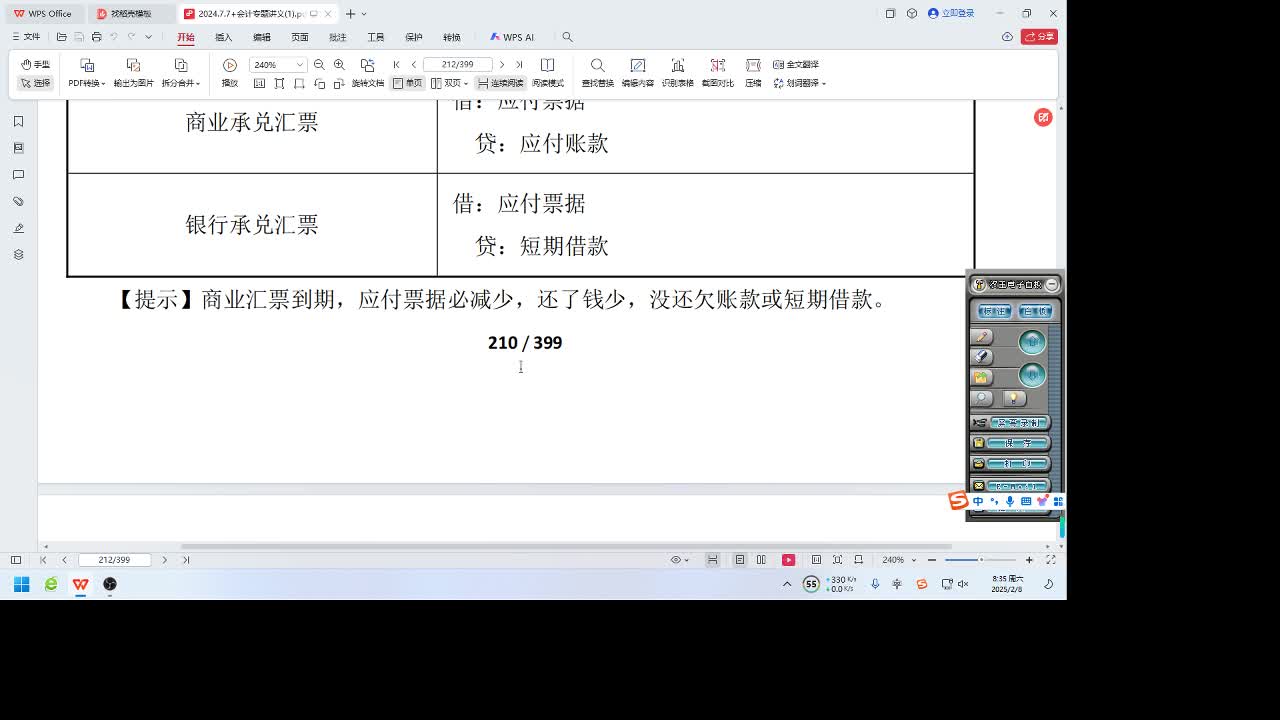Open a new tab with the plus button
The height and width of the screenshot is (720, 1280).
coord(350,13)
